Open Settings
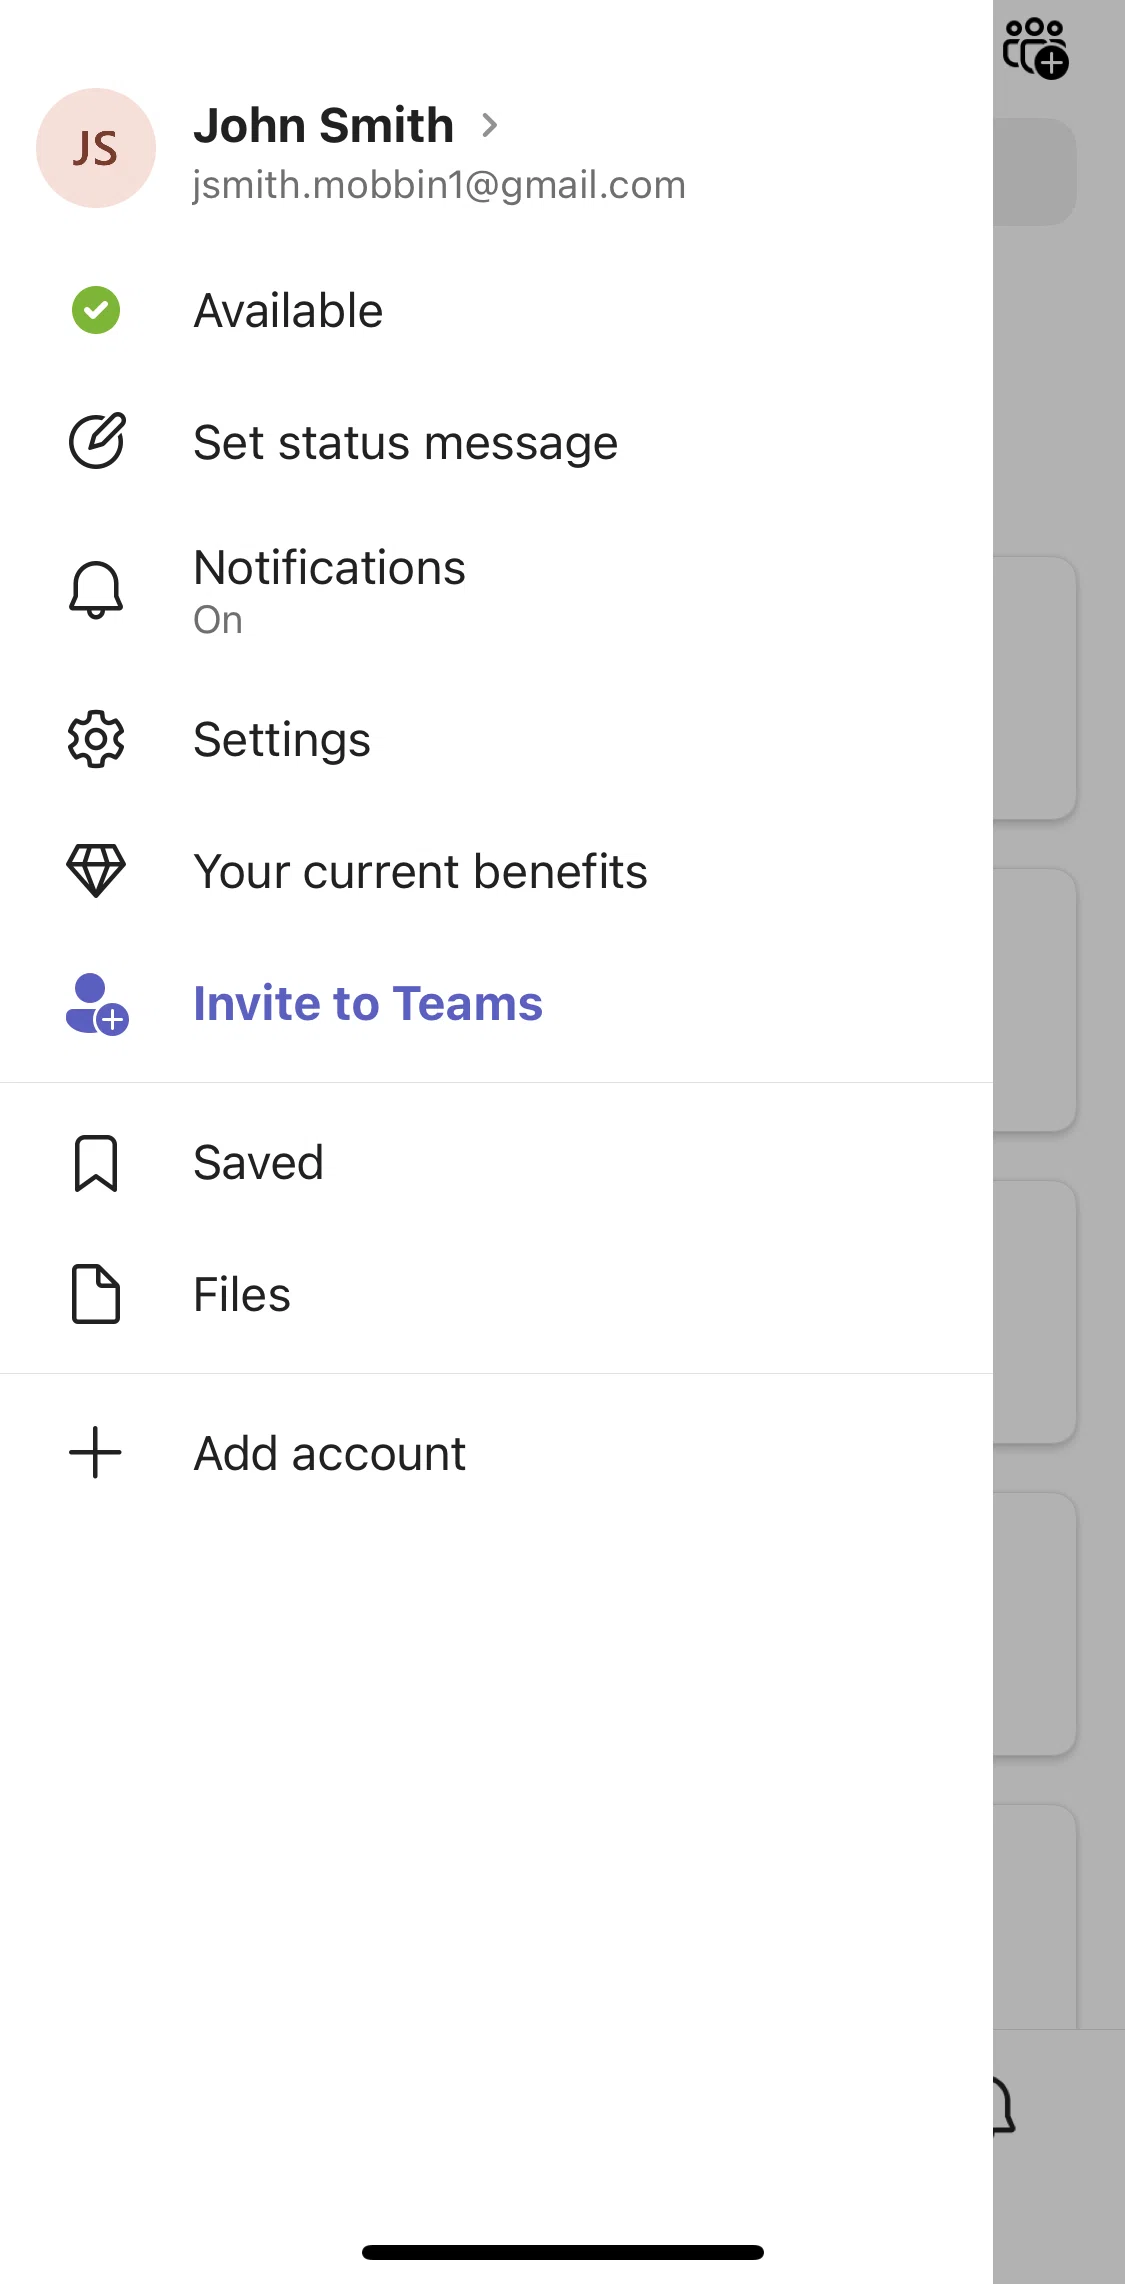The width and height of the screenshot is (1125, 2284). 496,740
